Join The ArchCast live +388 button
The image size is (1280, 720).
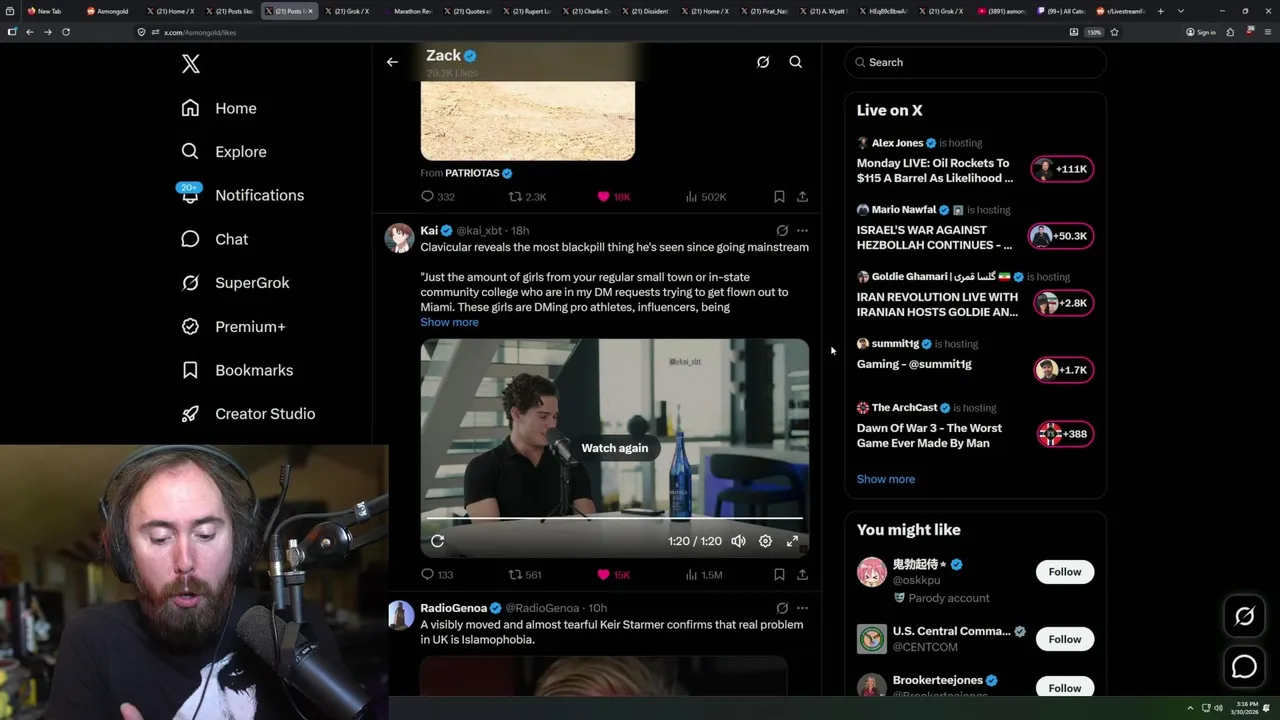click(x=1065, y=434)
